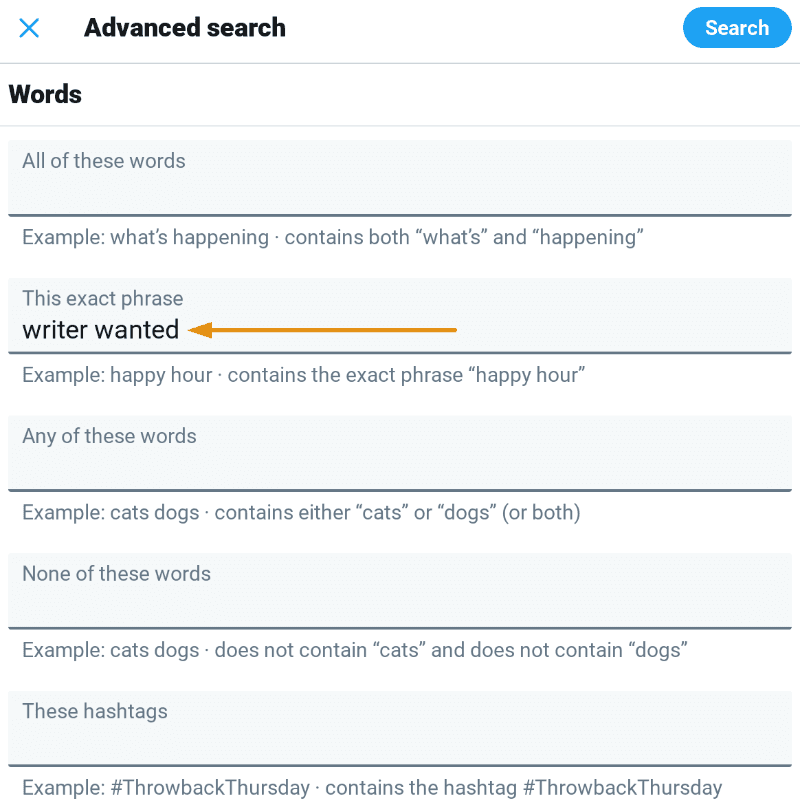The image size is (800, 805).
Task: Click the "happy hour" example hint
Action: (303, 375)
